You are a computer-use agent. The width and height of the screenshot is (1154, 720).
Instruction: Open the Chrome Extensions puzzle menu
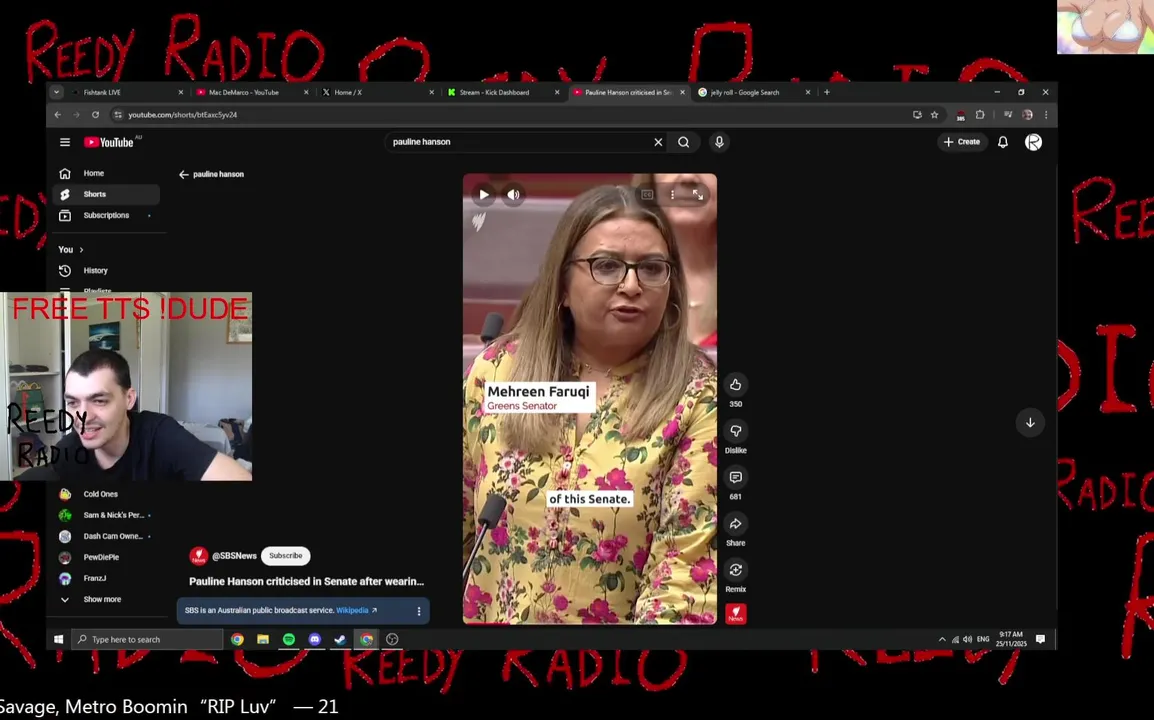click(980, 115)
